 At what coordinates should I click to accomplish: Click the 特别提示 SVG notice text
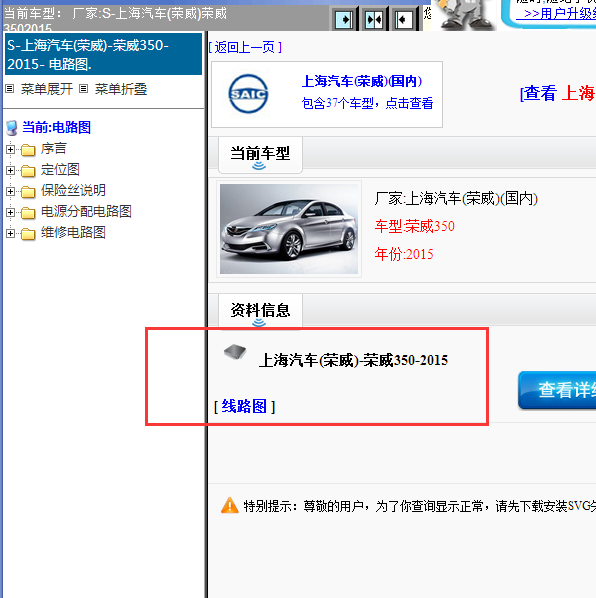[x=419, y=506]
